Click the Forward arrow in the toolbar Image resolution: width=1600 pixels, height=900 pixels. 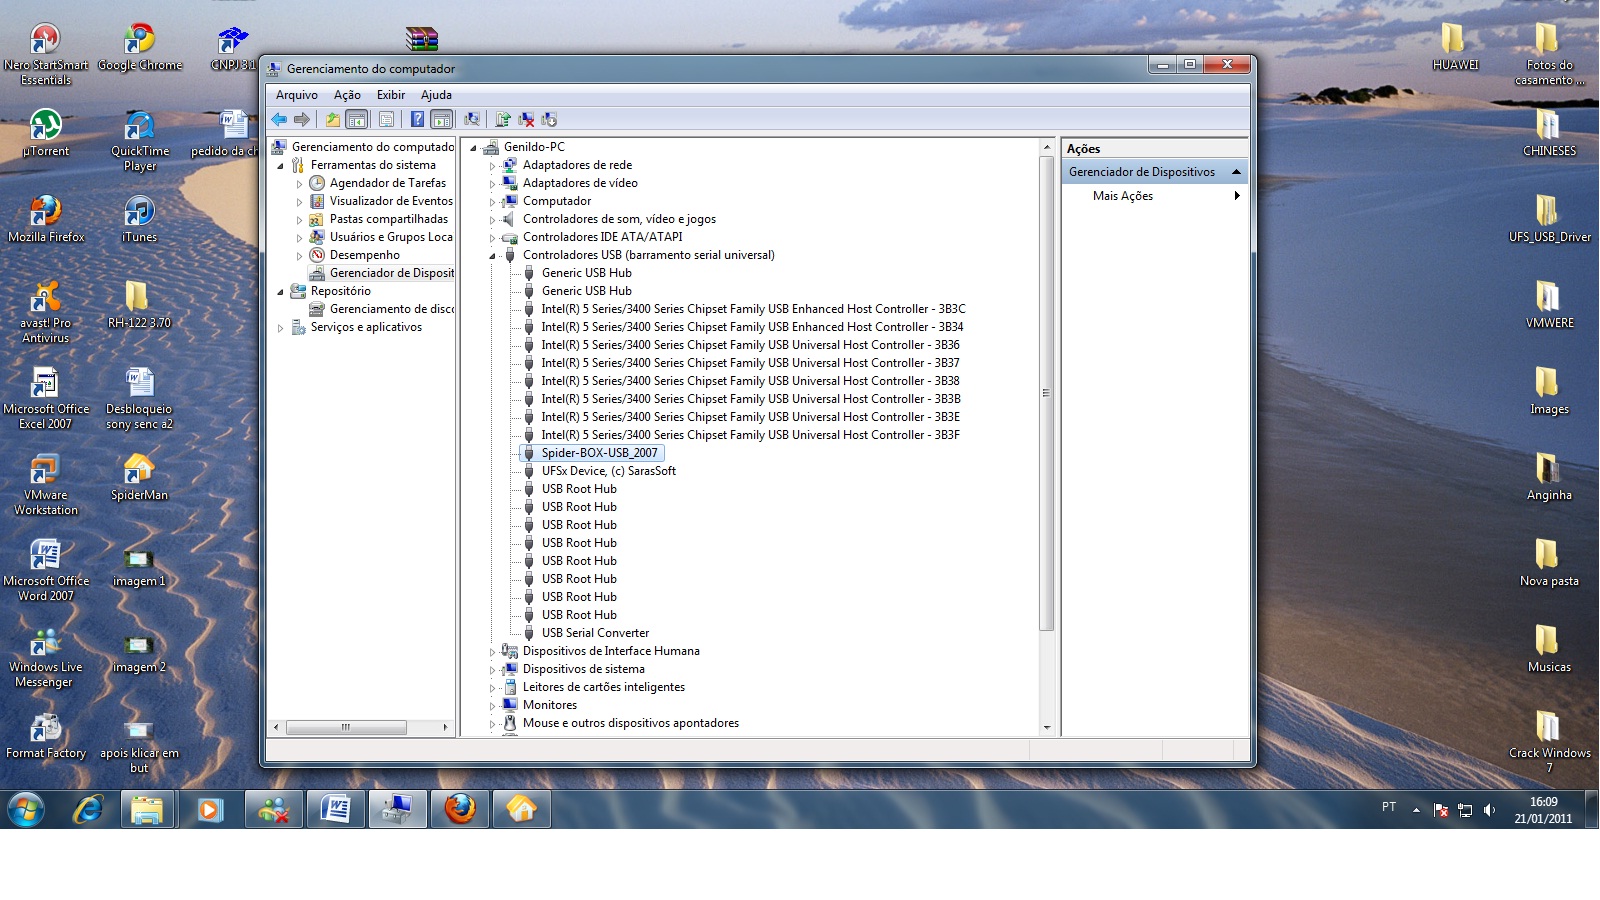(x=302, y=119)
